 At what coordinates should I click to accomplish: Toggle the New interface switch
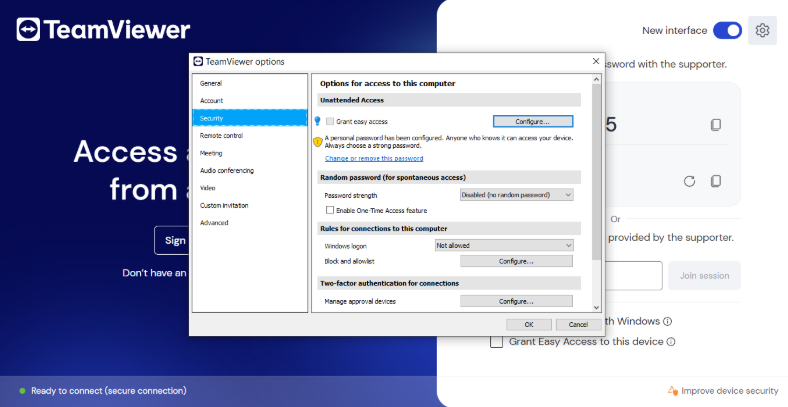click(x=727, y=31)
